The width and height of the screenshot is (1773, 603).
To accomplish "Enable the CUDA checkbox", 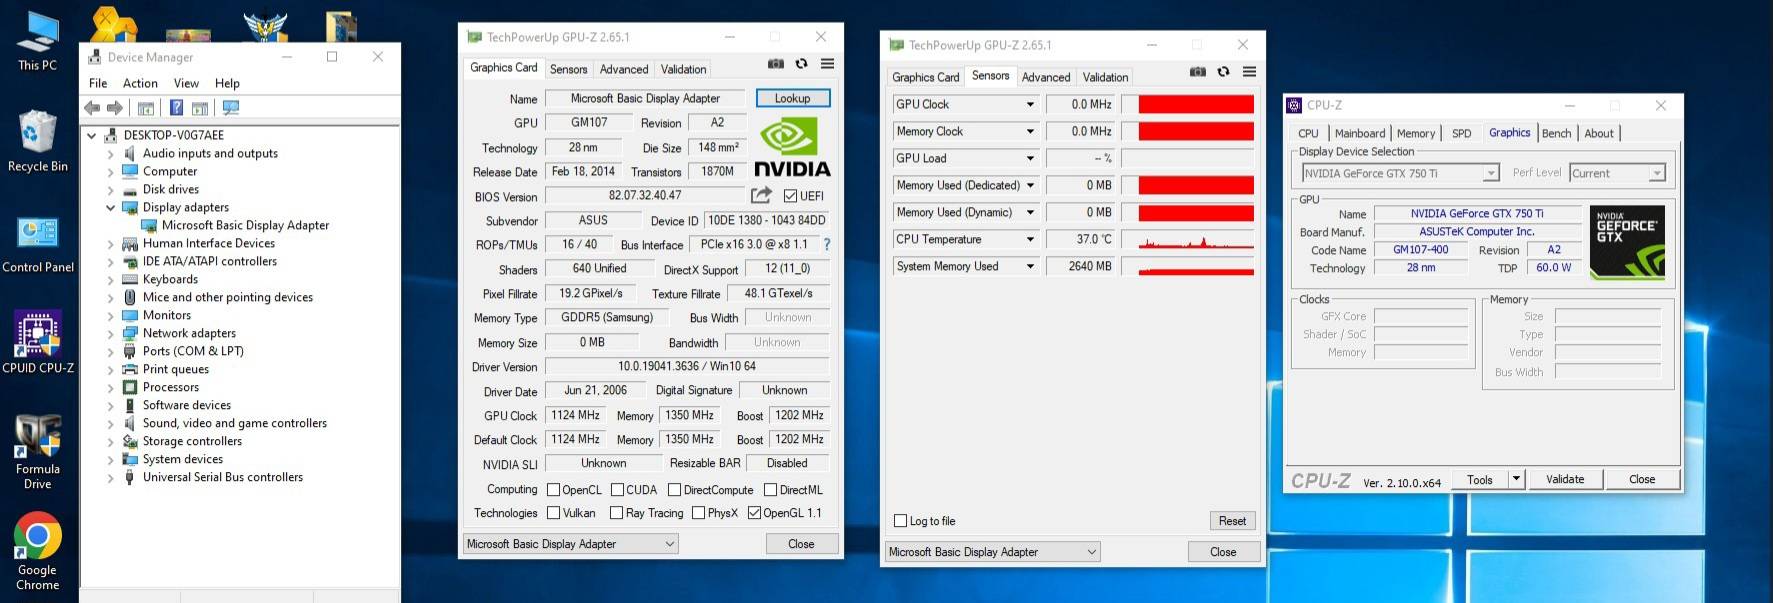I will 618,490.
